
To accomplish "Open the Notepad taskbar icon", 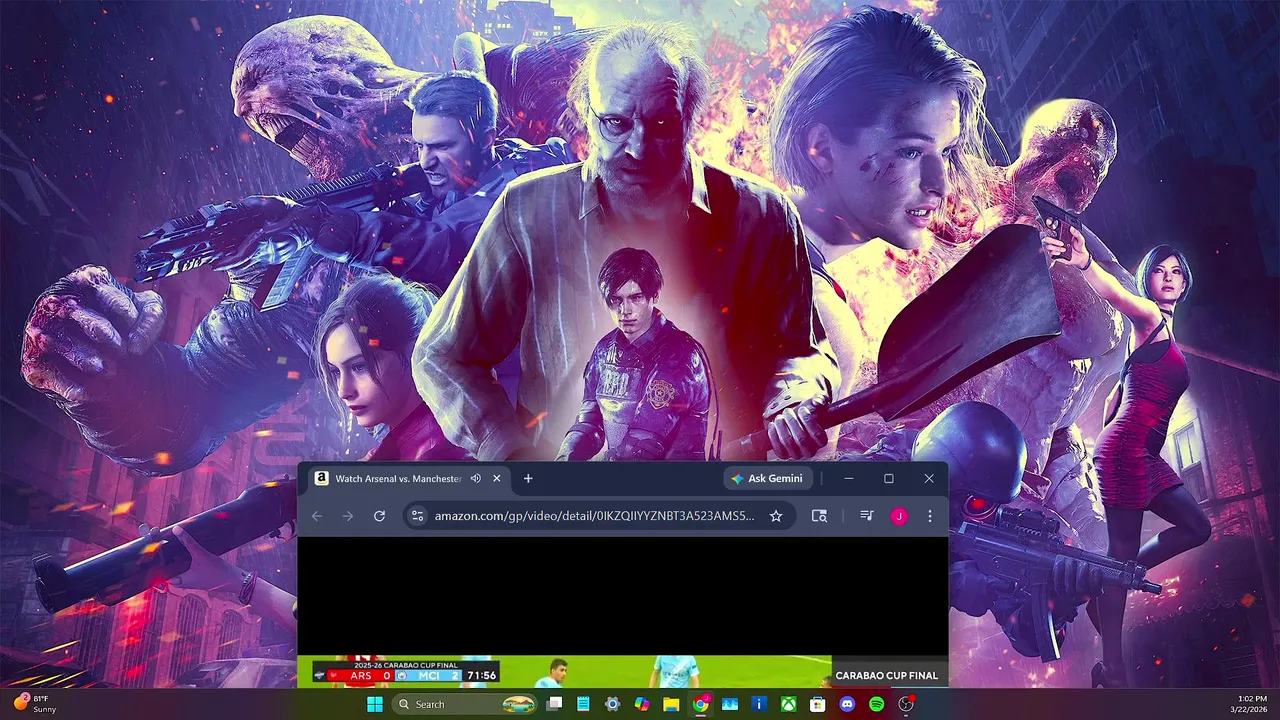I will (x=583, y=704).
